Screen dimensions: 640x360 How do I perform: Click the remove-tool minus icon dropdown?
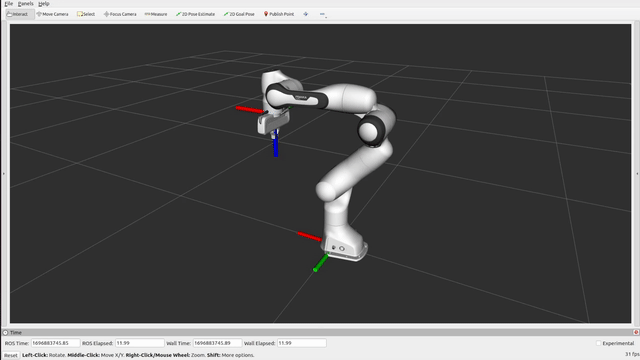click(x=323, y=14)
